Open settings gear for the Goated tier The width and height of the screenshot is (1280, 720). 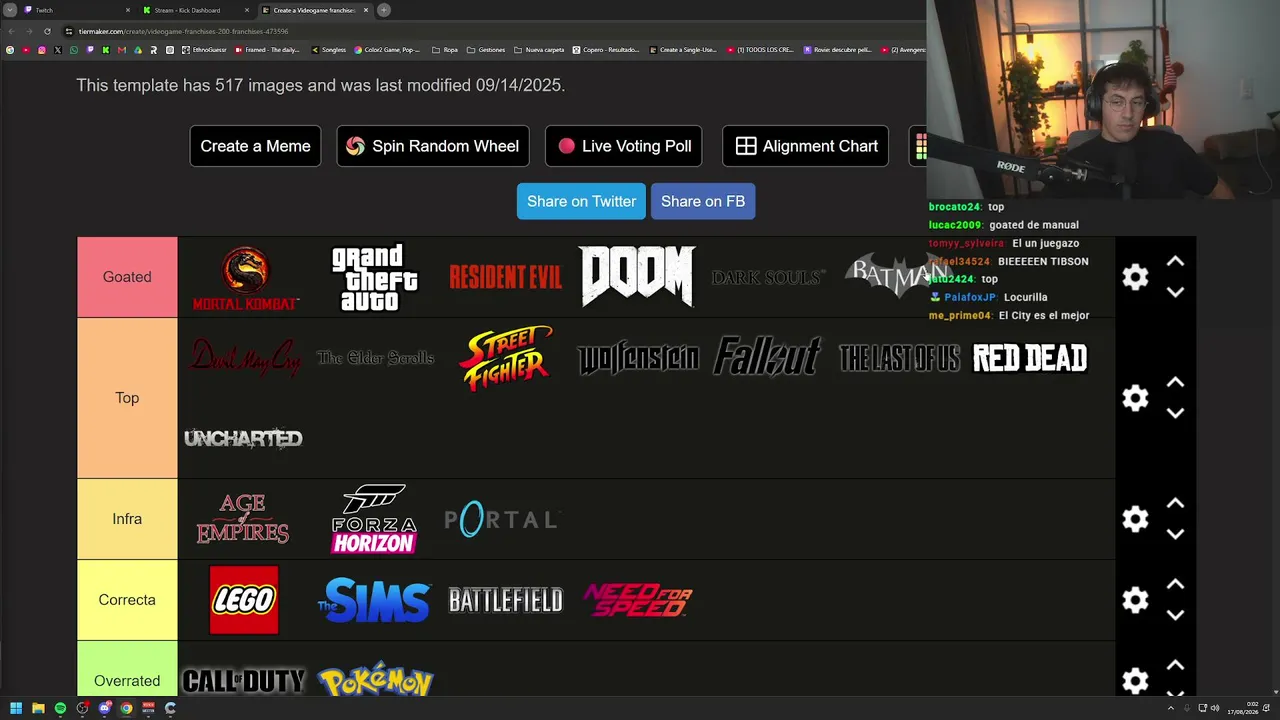(1135, 277)
